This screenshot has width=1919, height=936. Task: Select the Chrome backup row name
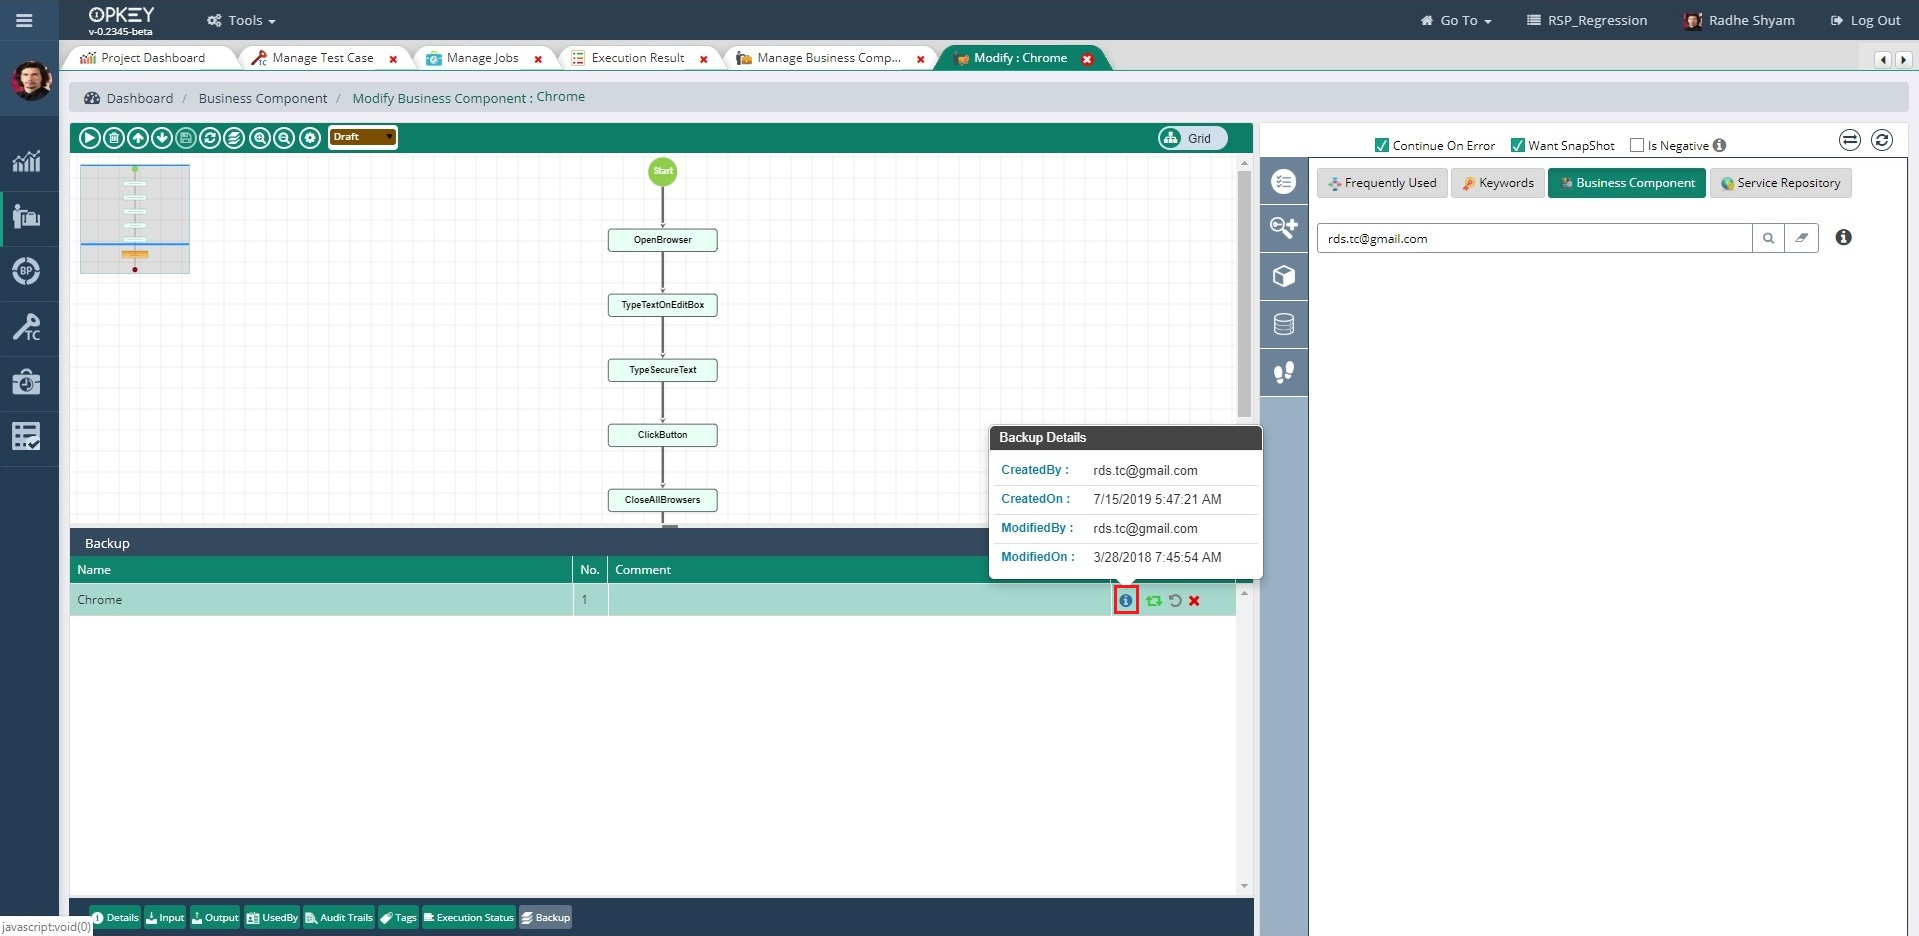click(100, 600)
